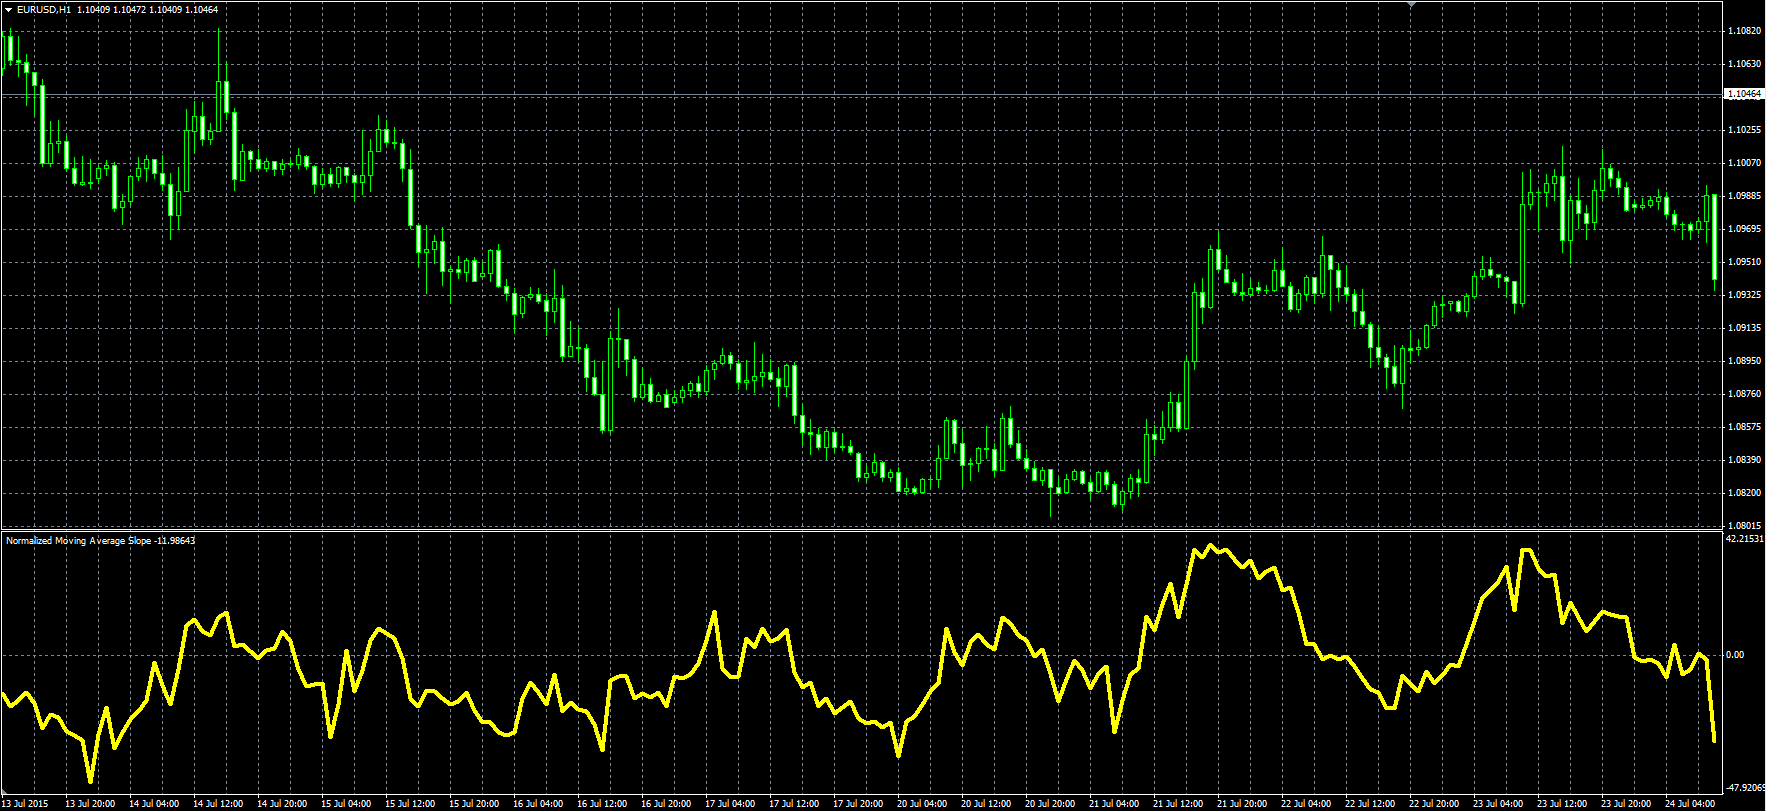Click the -47.9206 indicator scale value

tap(1745, 787)
